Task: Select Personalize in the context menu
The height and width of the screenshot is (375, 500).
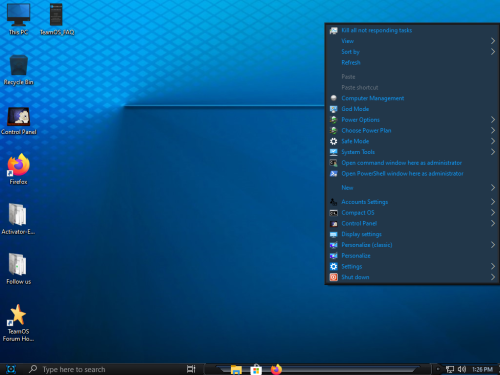Action: tap(412, 256)
